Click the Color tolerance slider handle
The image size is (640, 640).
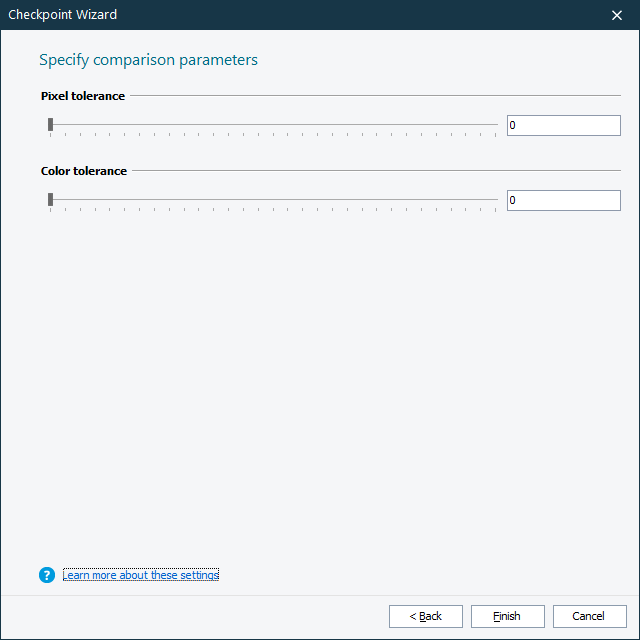tap(50, 200)
